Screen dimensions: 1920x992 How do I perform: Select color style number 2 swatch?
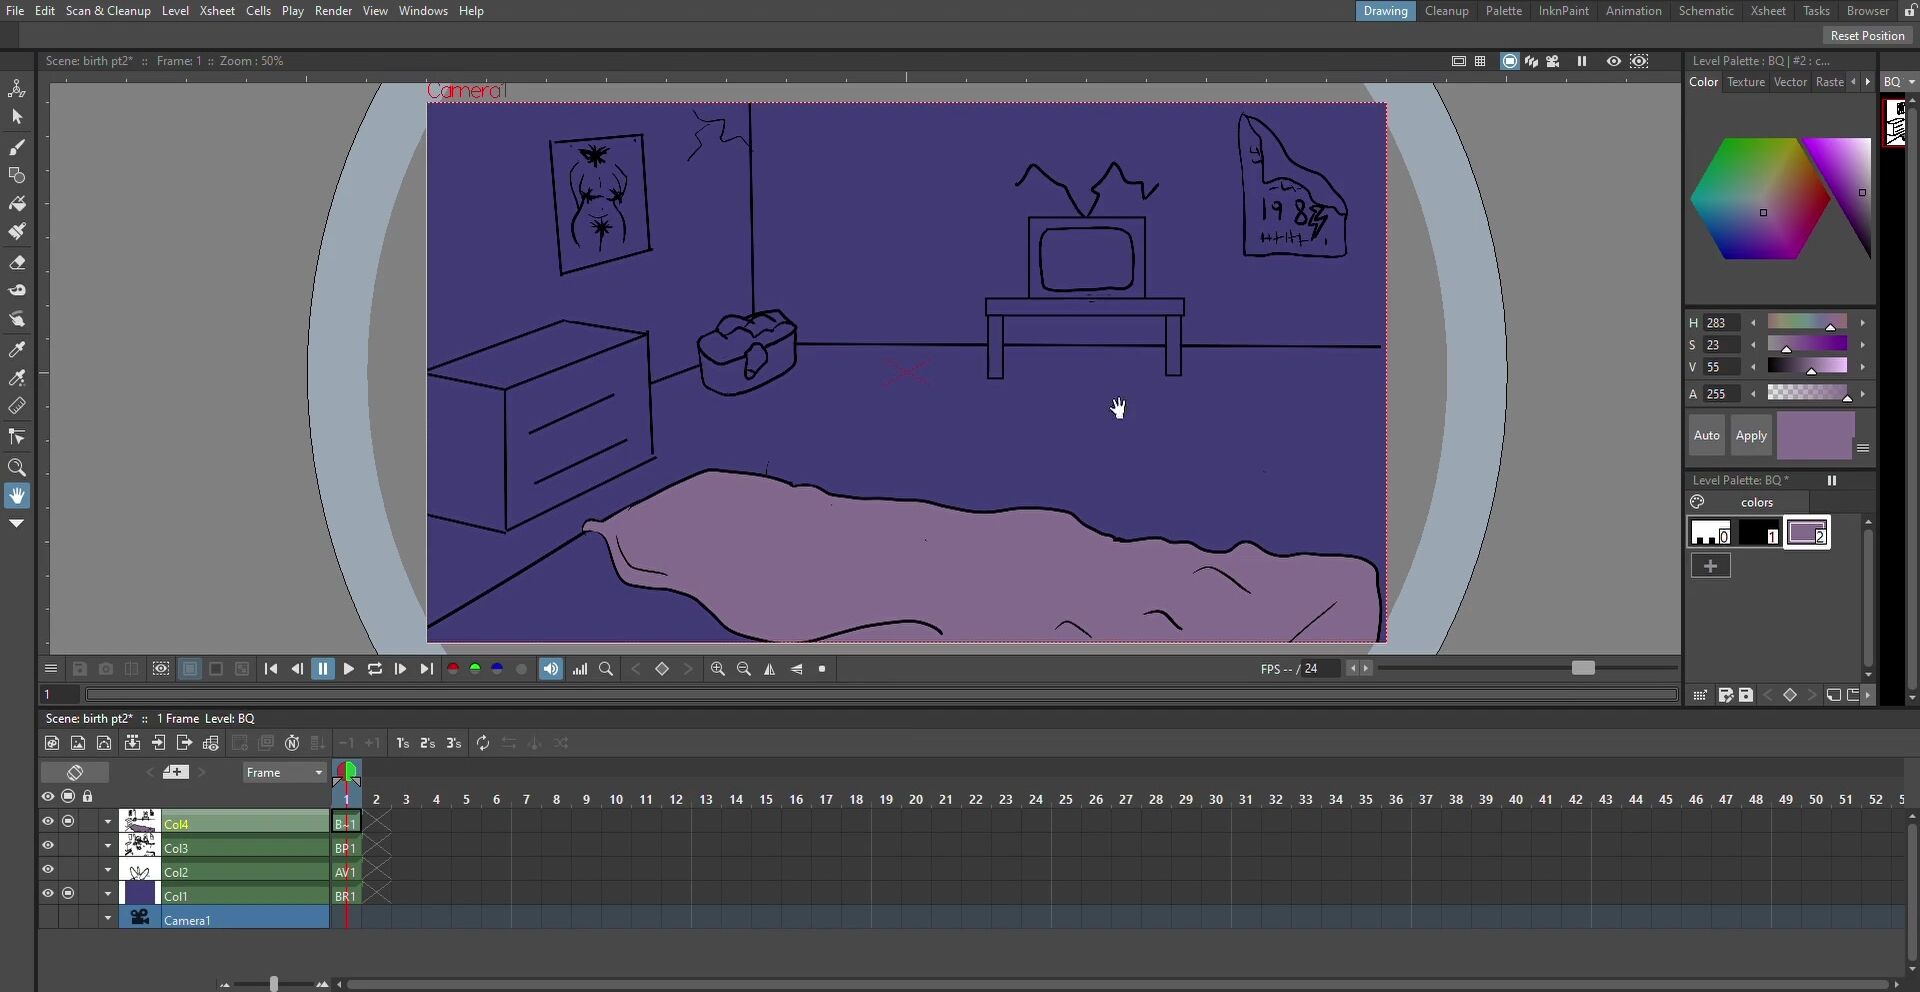click(1807, 533)
